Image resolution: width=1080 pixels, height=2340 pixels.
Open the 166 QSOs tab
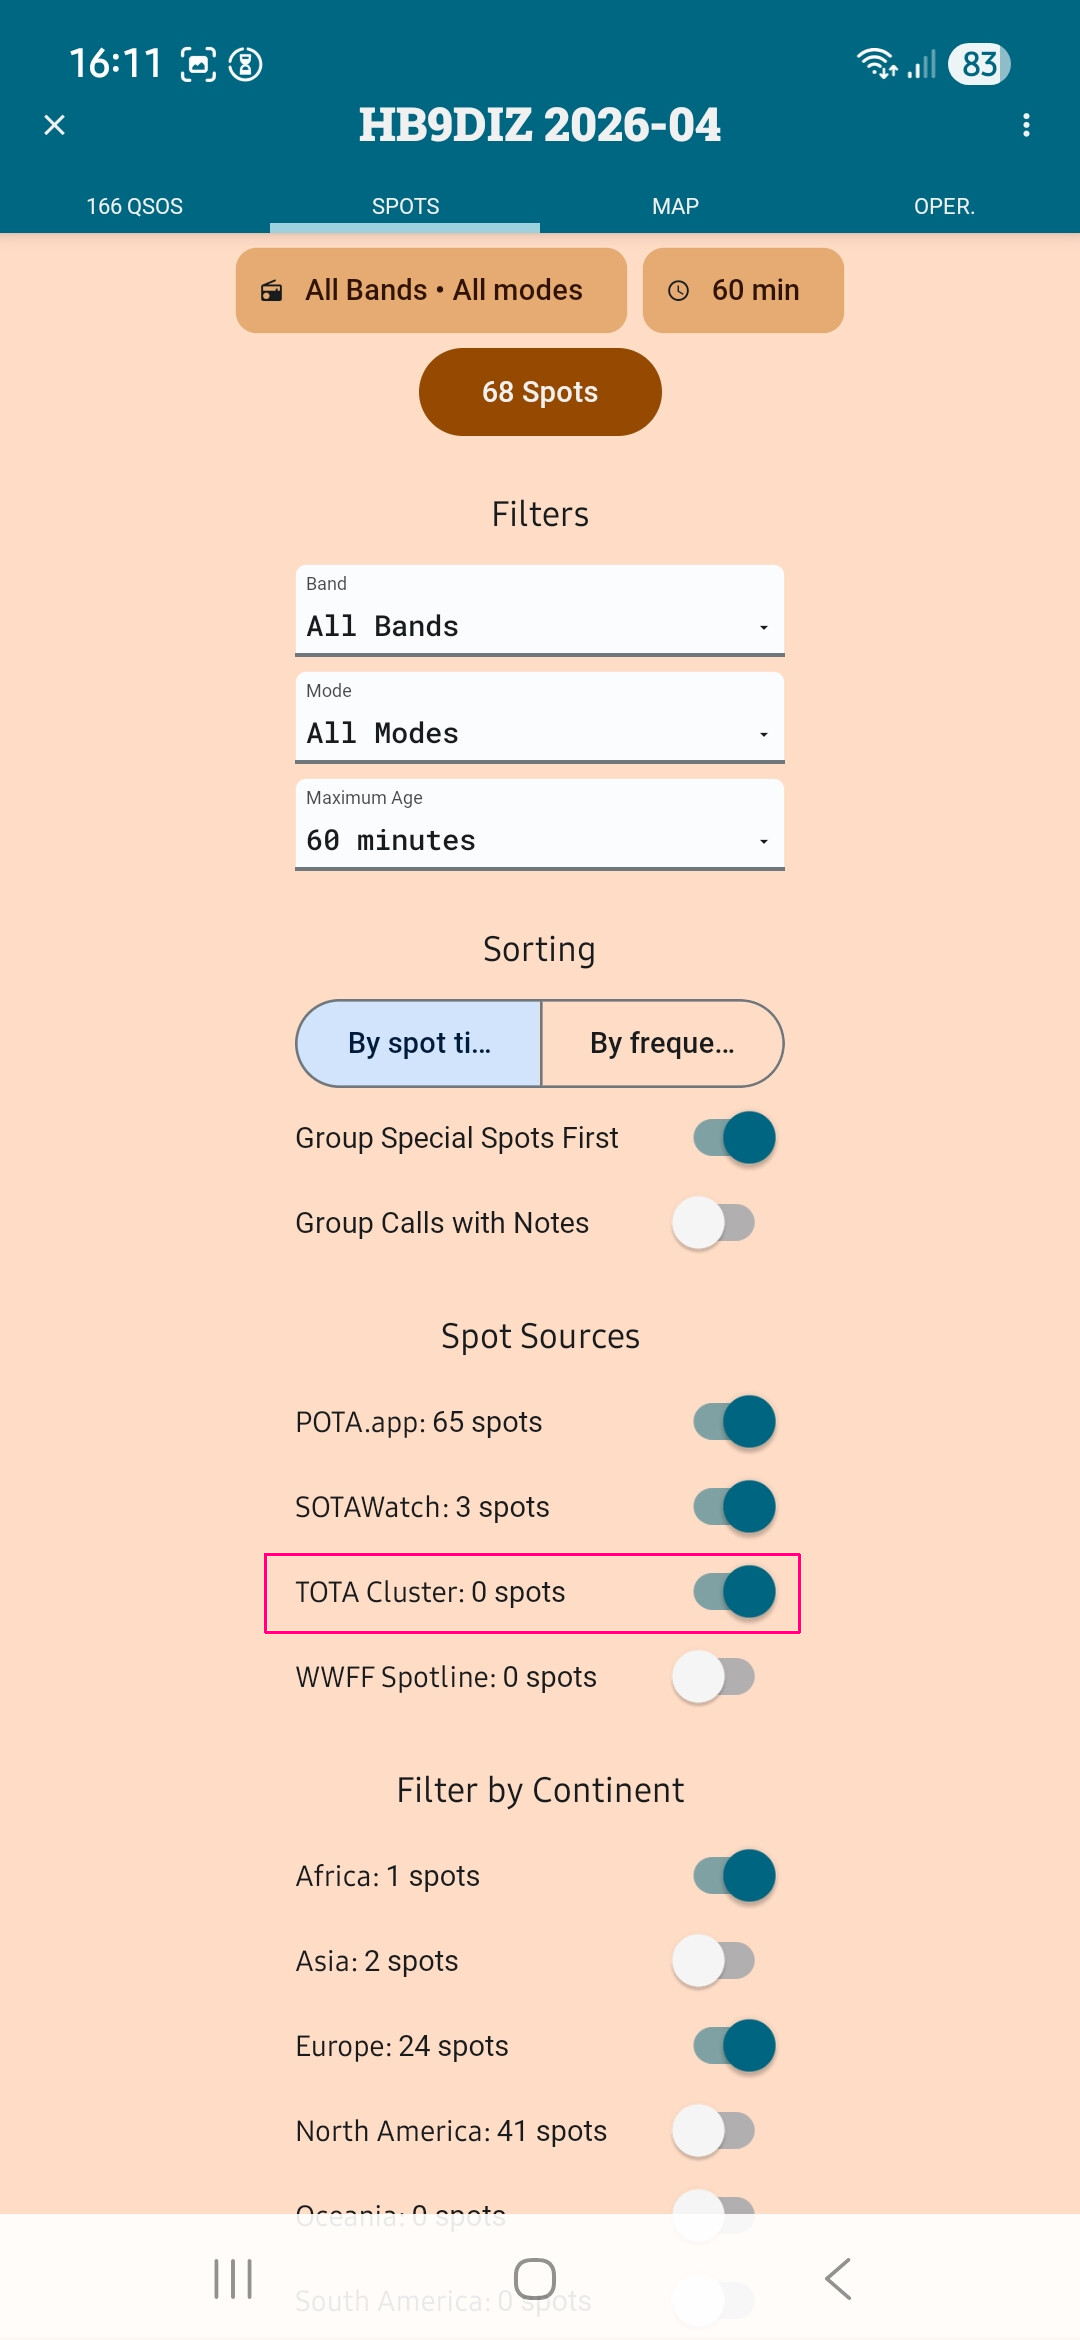point(135,206)
